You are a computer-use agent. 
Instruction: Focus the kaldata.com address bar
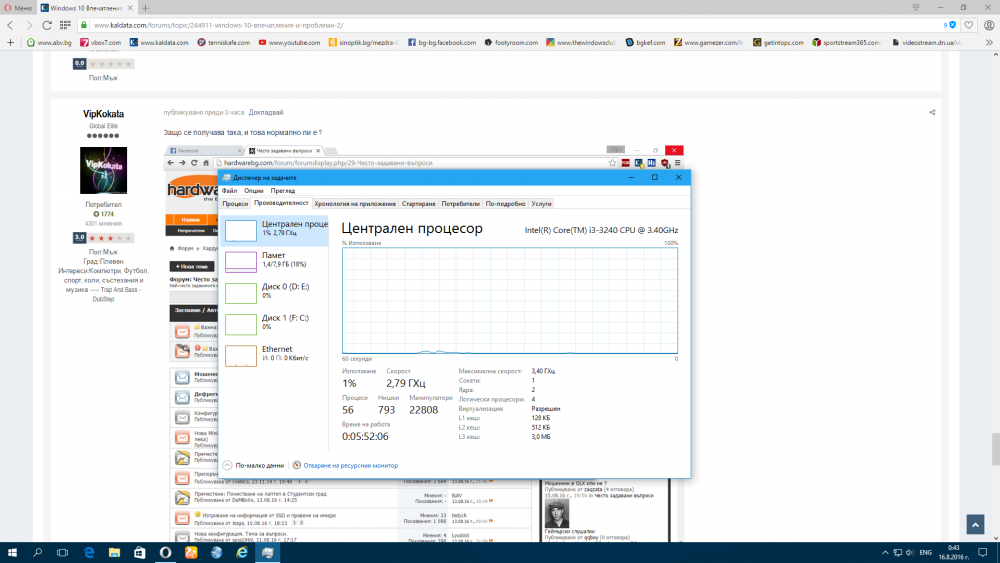point(510,25)
